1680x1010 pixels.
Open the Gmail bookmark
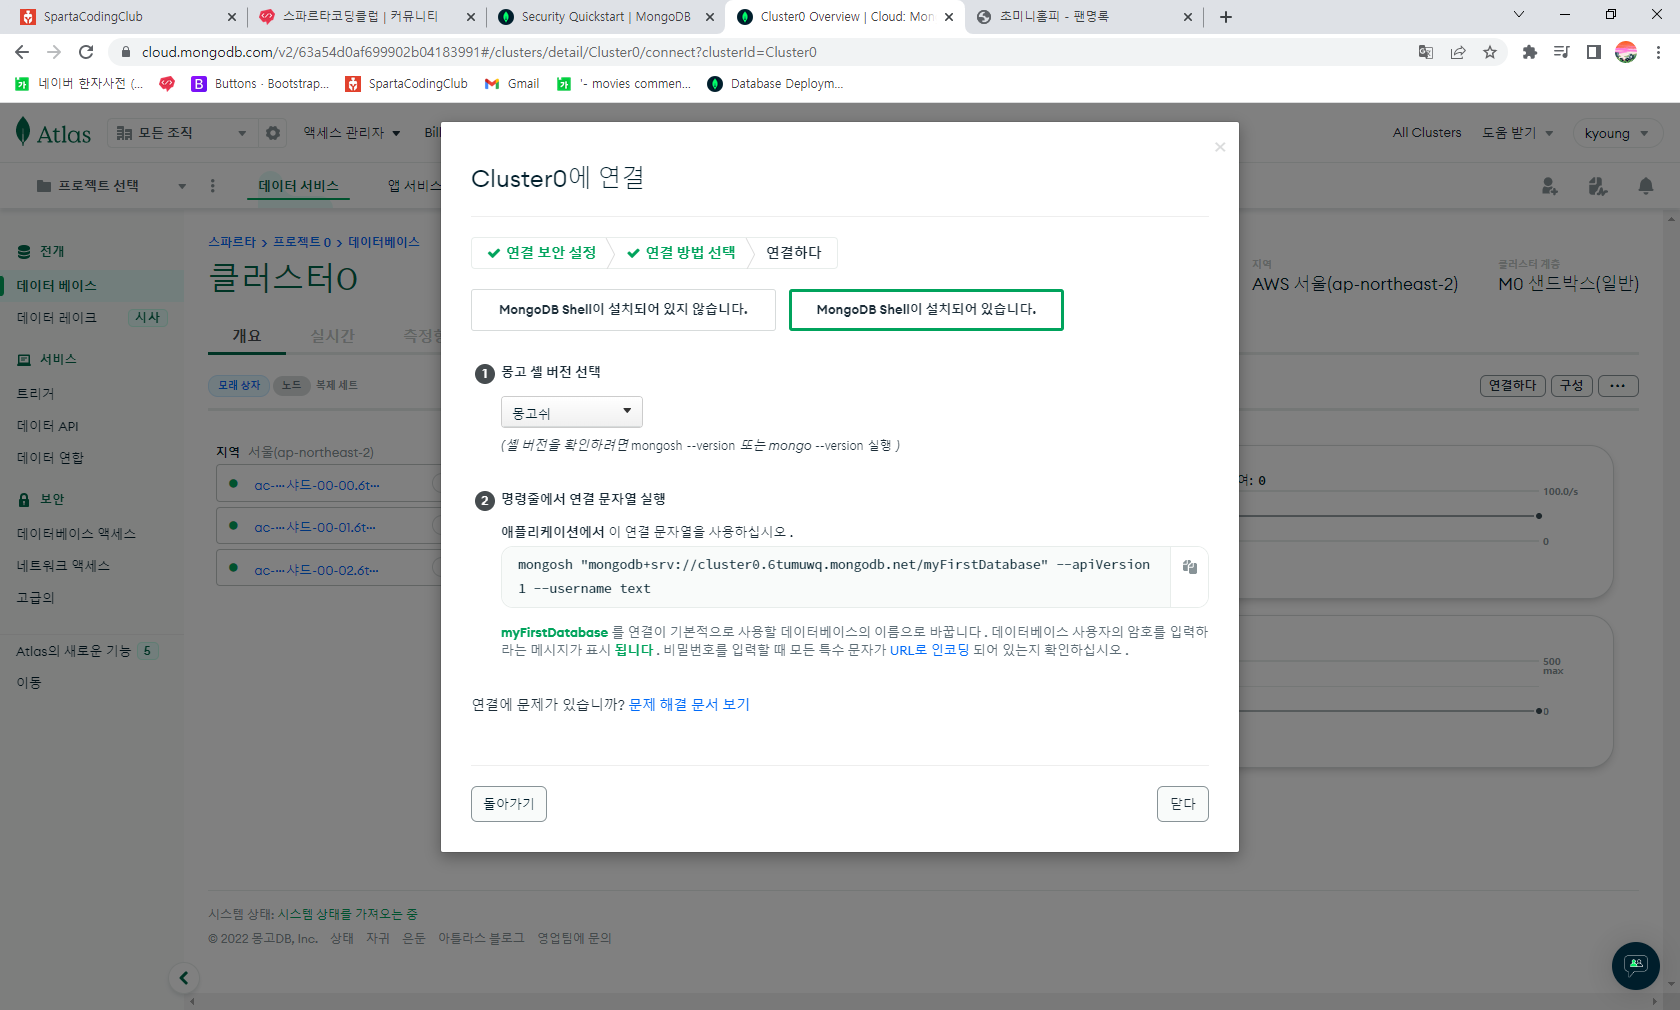point(512,84)
